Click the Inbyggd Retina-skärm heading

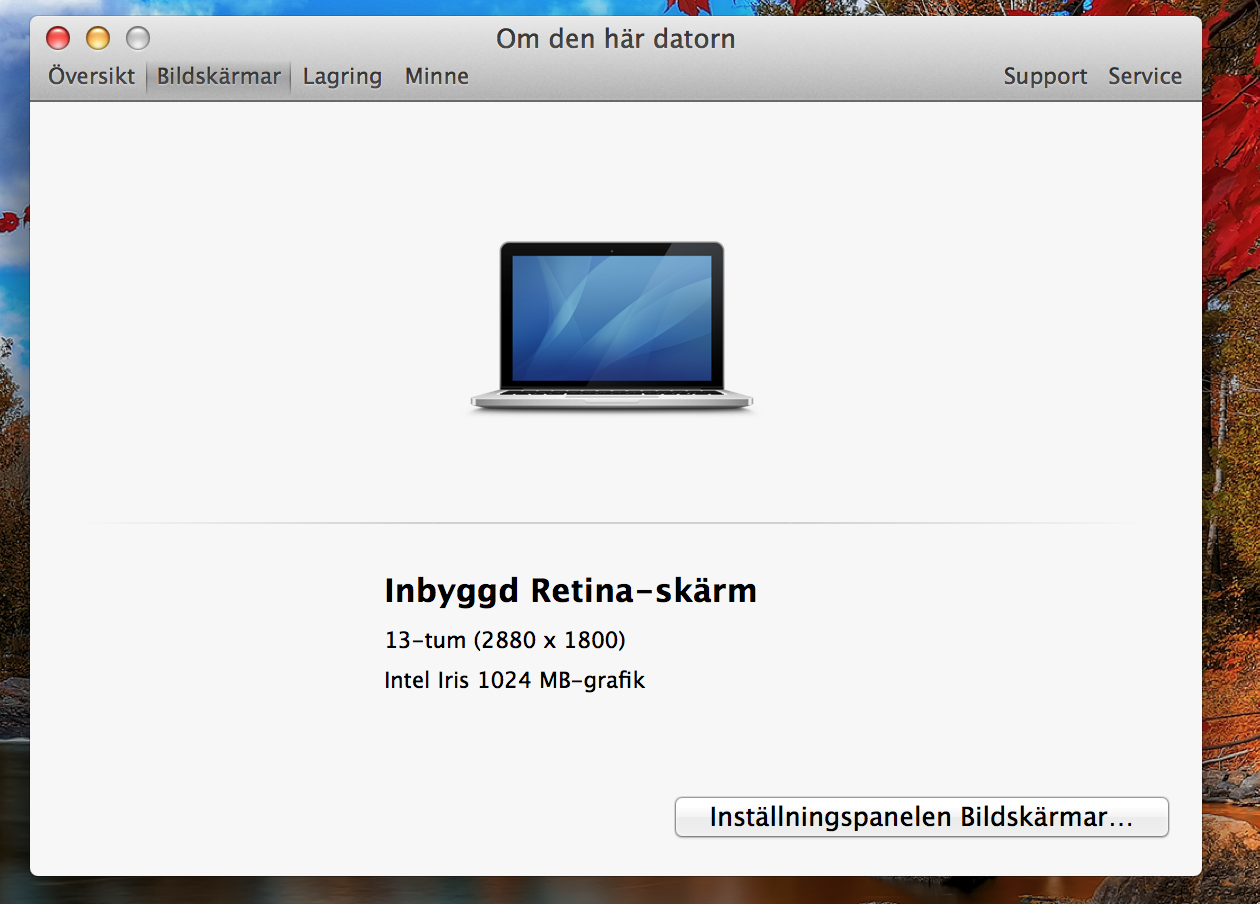point(571,590)
